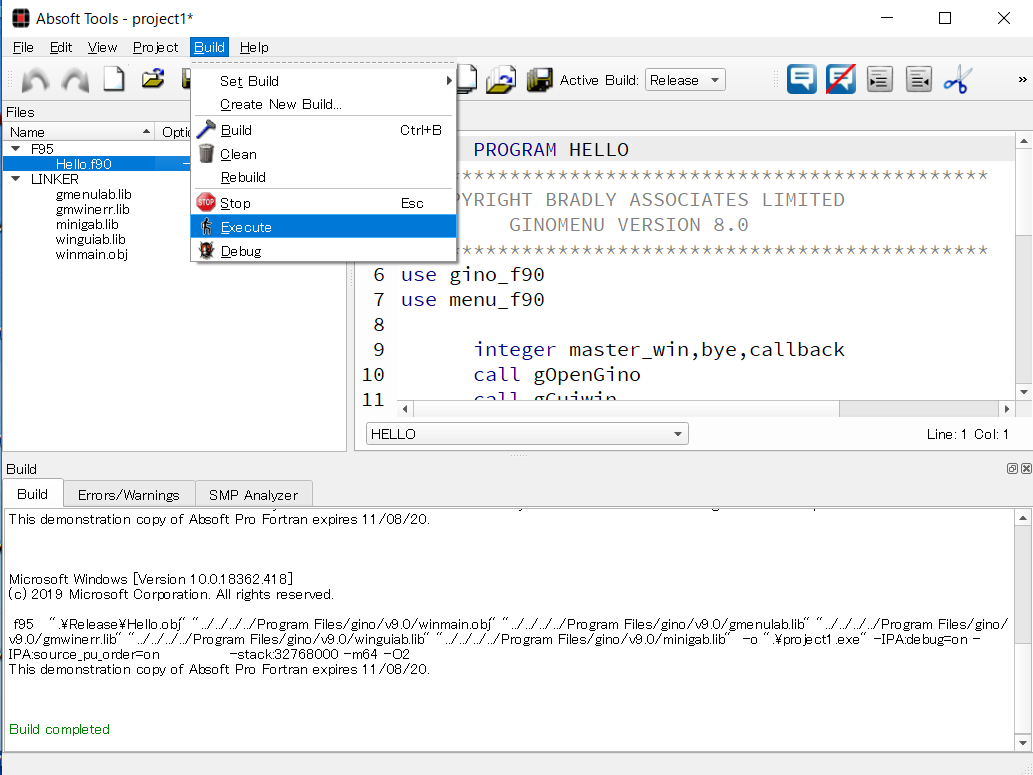The image size is (1033, 775).
Task: Expand the Set Build submenu
Action: tap(323, 81)
